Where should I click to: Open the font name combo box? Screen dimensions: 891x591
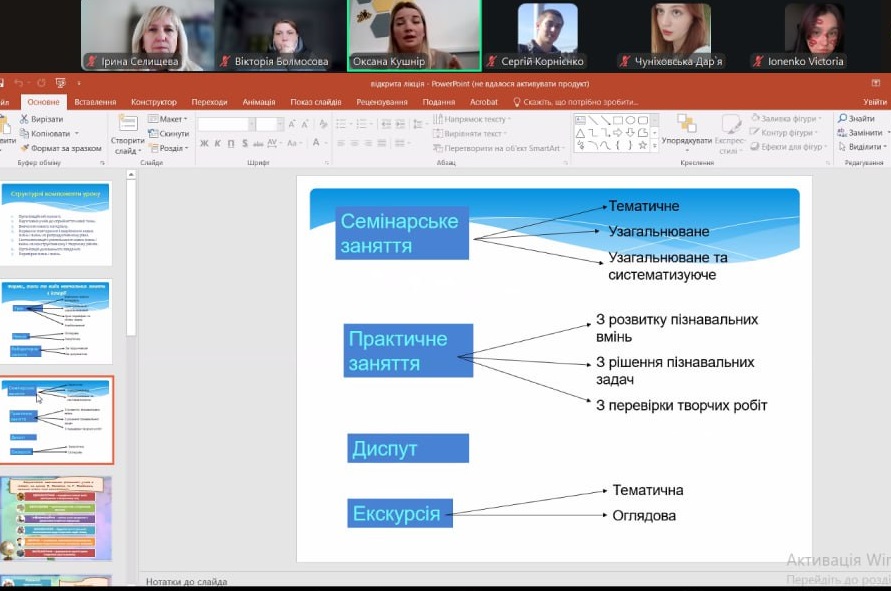(224, 124)
